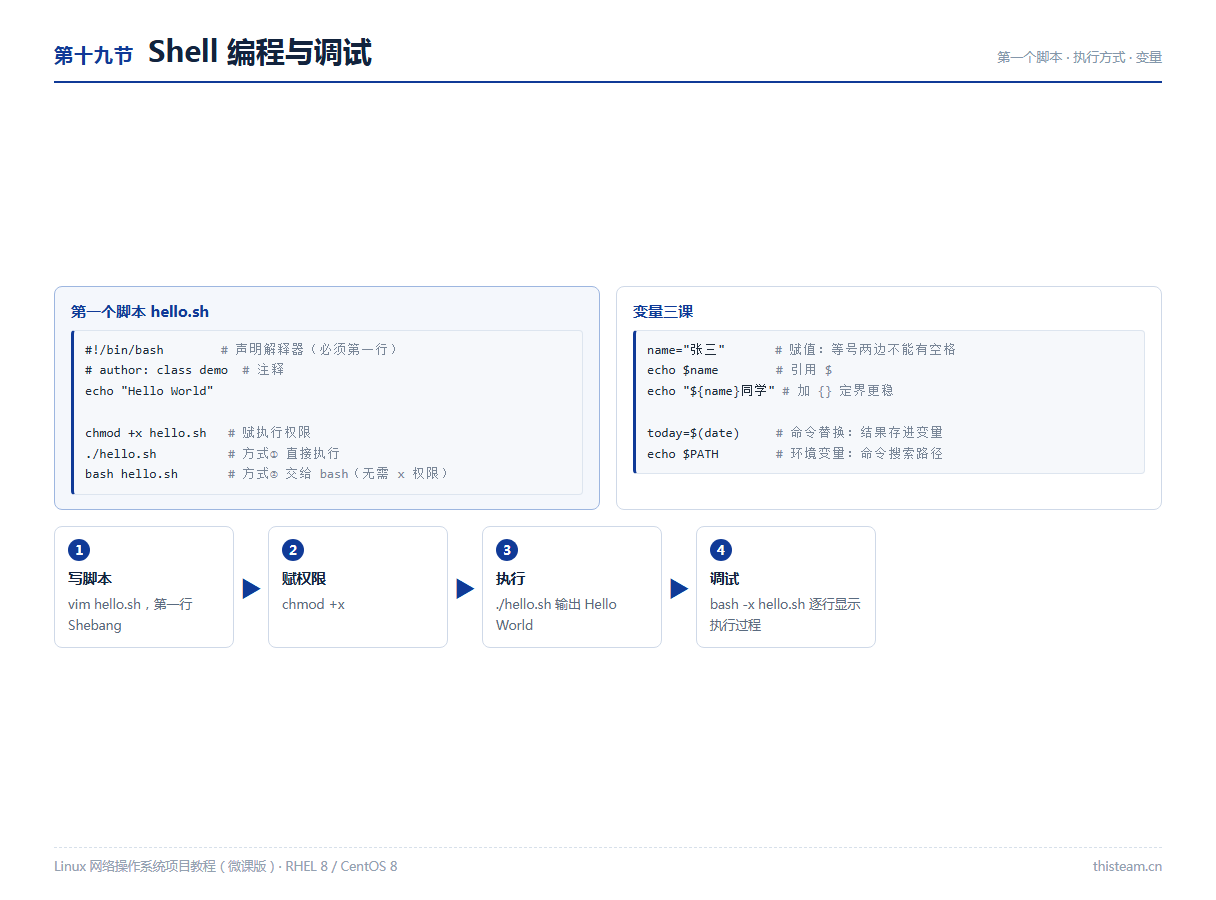Click the comment # 引用 $
Image resolution: width=1216 pixels, height=900 pixels.
click(x=804, y=370)
